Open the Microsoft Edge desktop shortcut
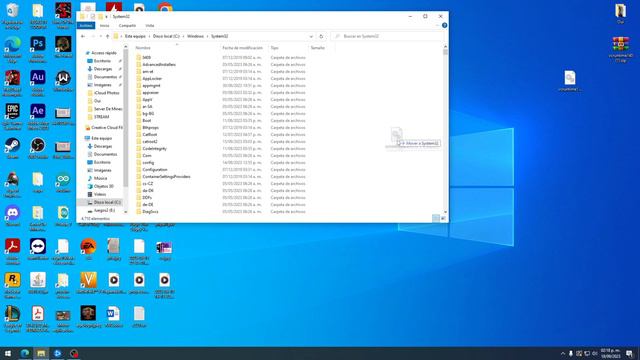This screenshot has width=640, height=360. click(x=12, y=44)
